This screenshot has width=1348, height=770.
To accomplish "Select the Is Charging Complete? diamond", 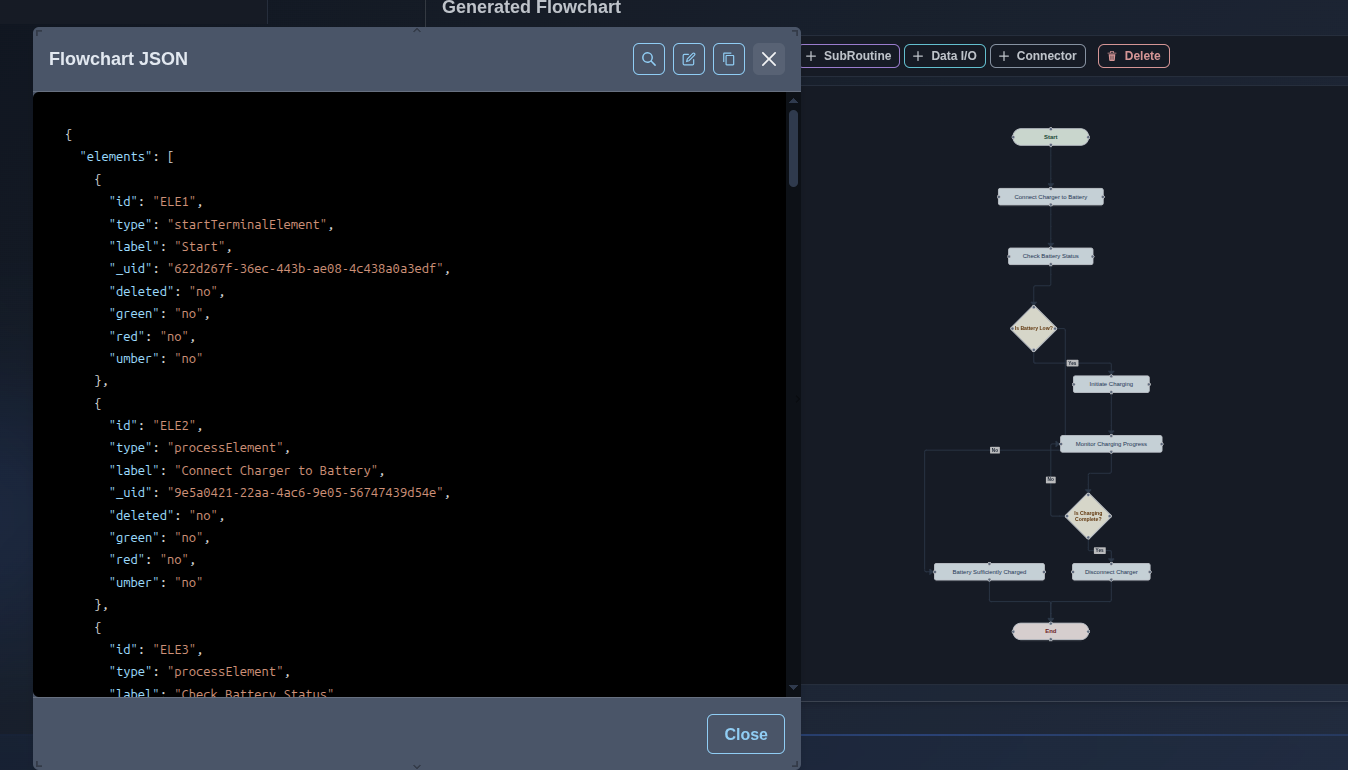I will tap(1088, 517).
